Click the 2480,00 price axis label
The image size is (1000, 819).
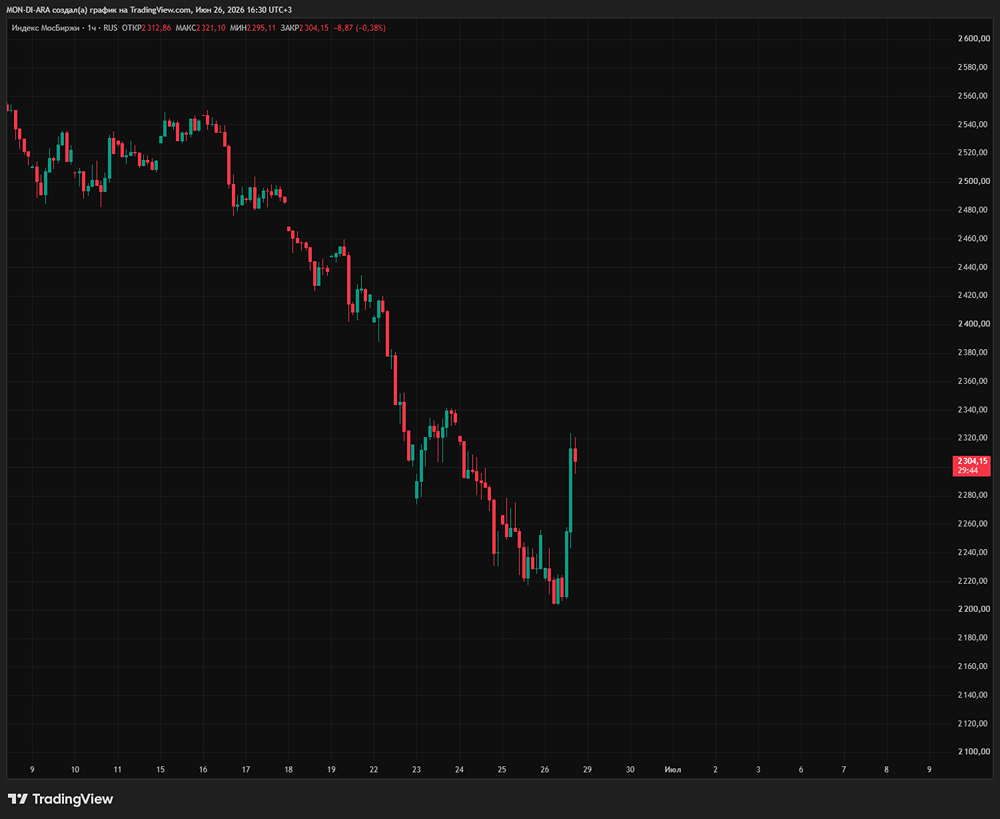(x=973, y=210)
